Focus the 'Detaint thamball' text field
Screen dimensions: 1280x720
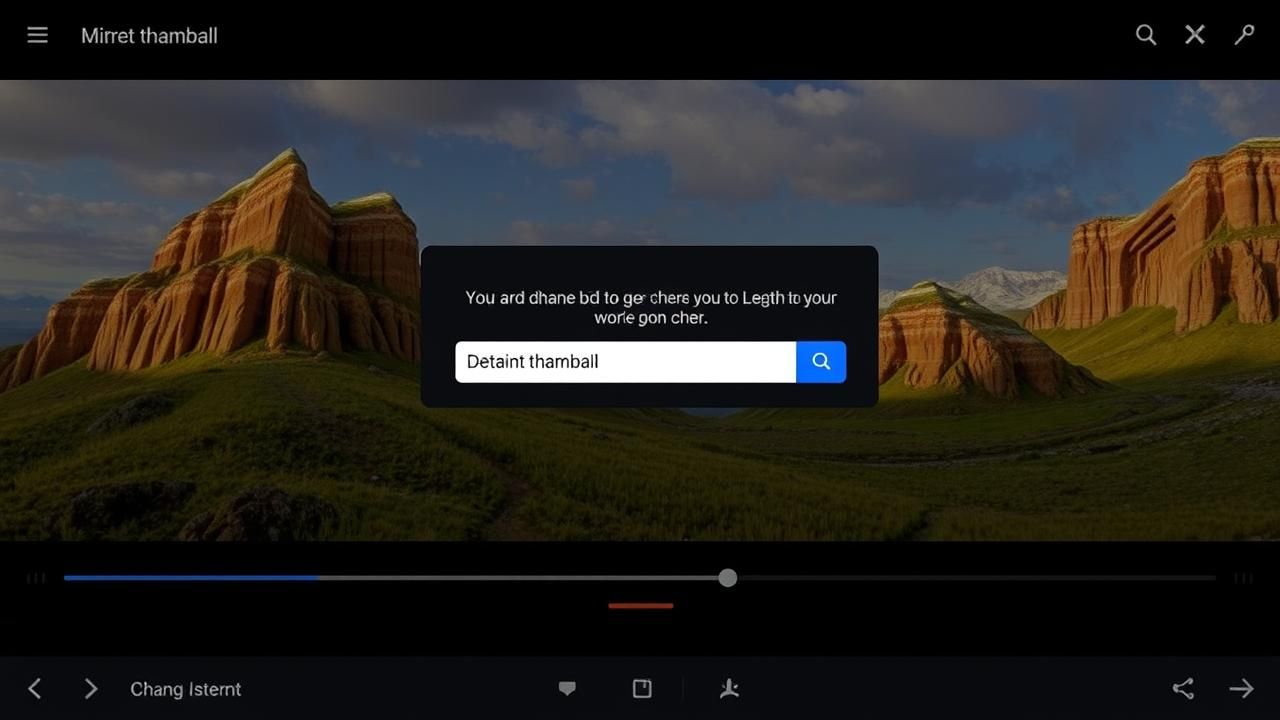pos(625,362)
